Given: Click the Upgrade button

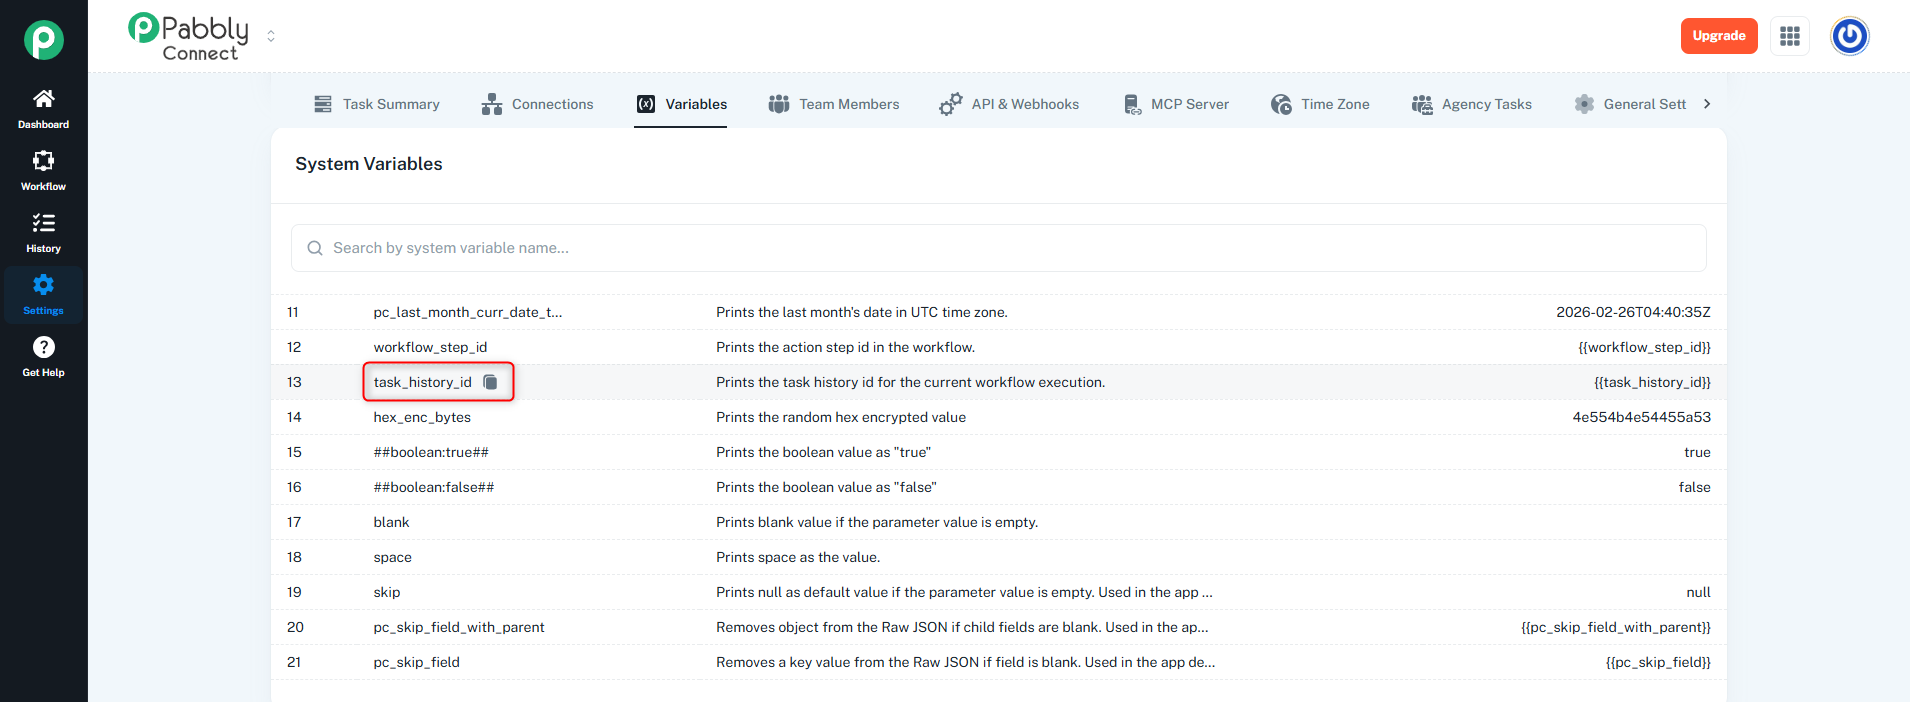Looking at the screenshot, I should tap(1718, 36).
